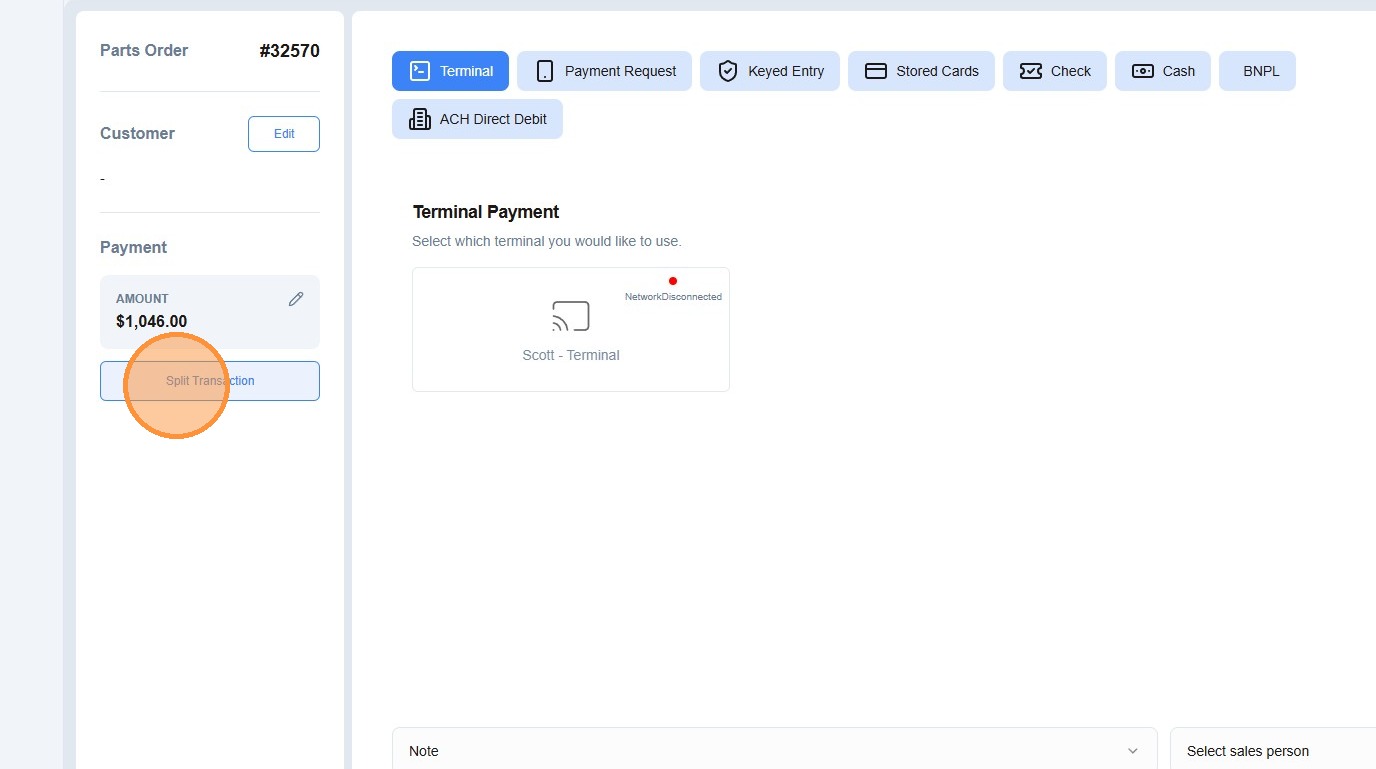
Task: Open the Stored Cards tab
Action: (x=921, y=71)
